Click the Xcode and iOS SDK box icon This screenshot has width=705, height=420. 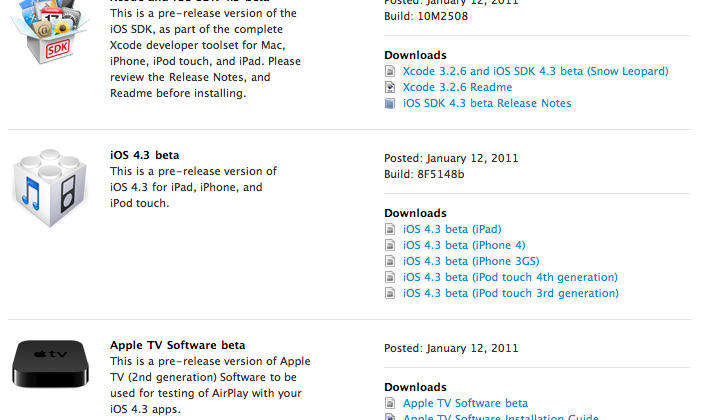pyautogui.click(x=52, y=40)
